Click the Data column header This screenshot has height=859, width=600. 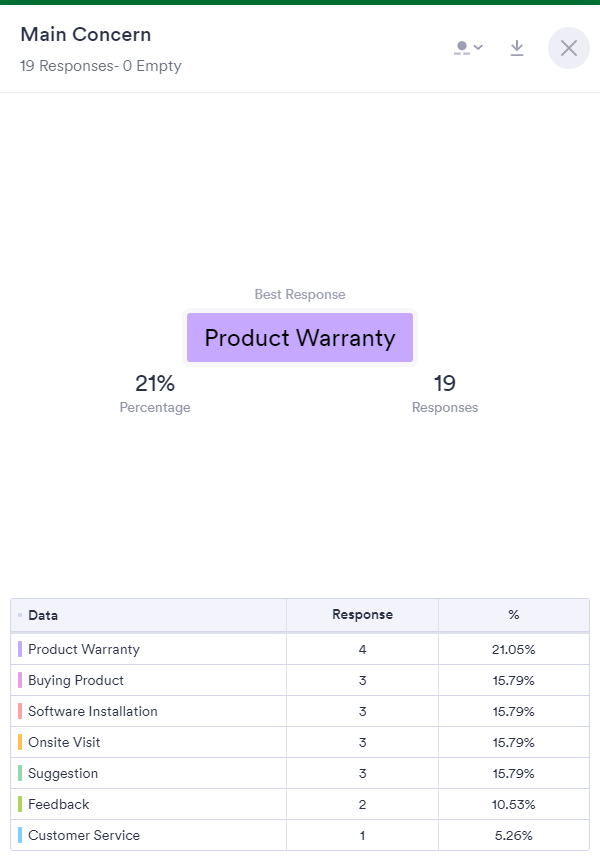pos(43,615)
